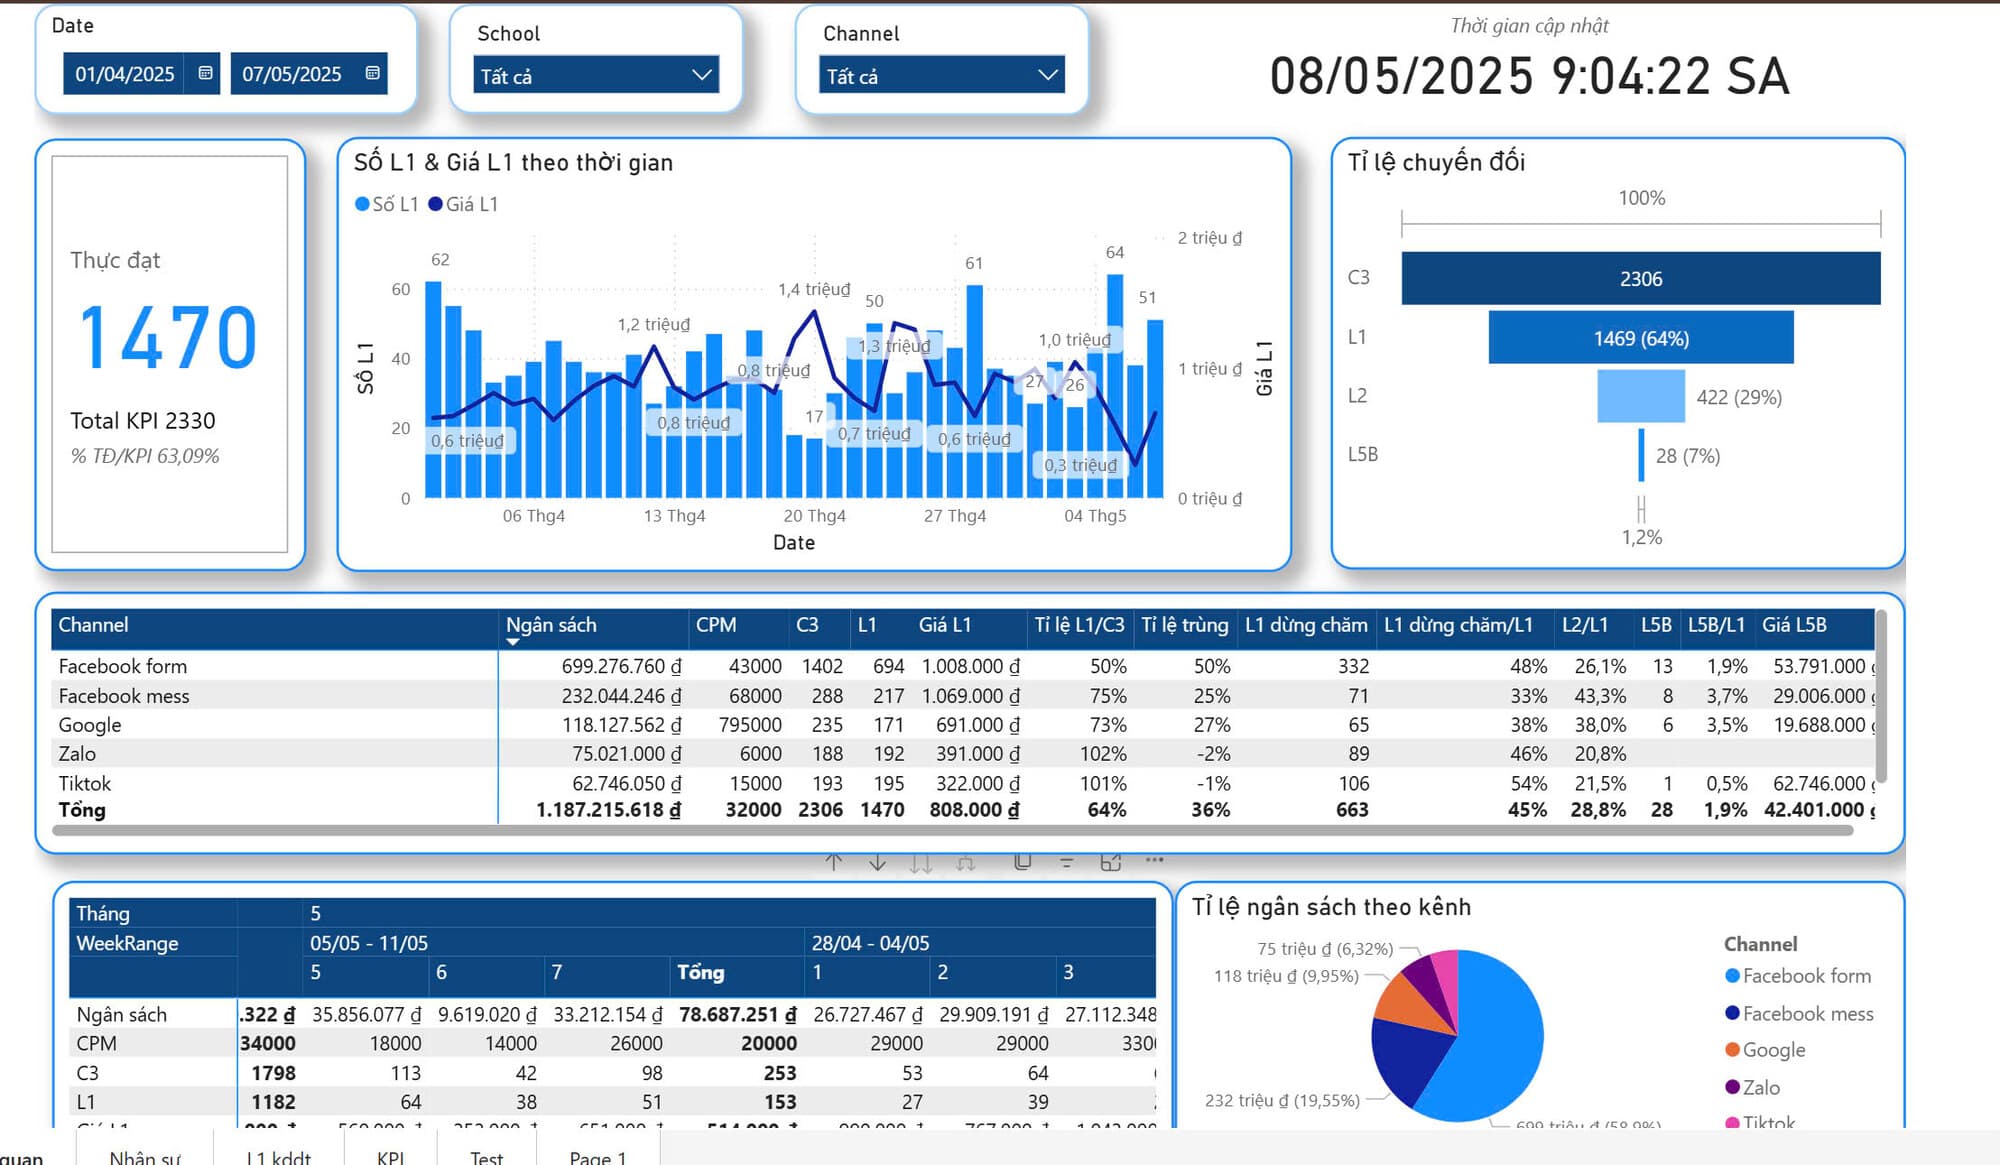2000x1165 pixels.
Task: Enable drill down mode arrow icon
Action: (877, 862)
